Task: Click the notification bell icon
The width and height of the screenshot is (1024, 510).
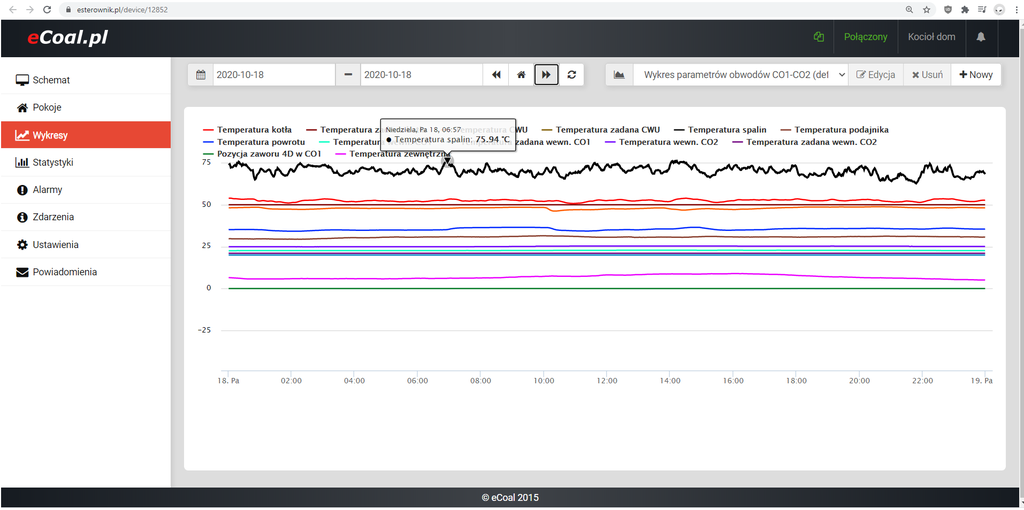Action: coord(980,37)
